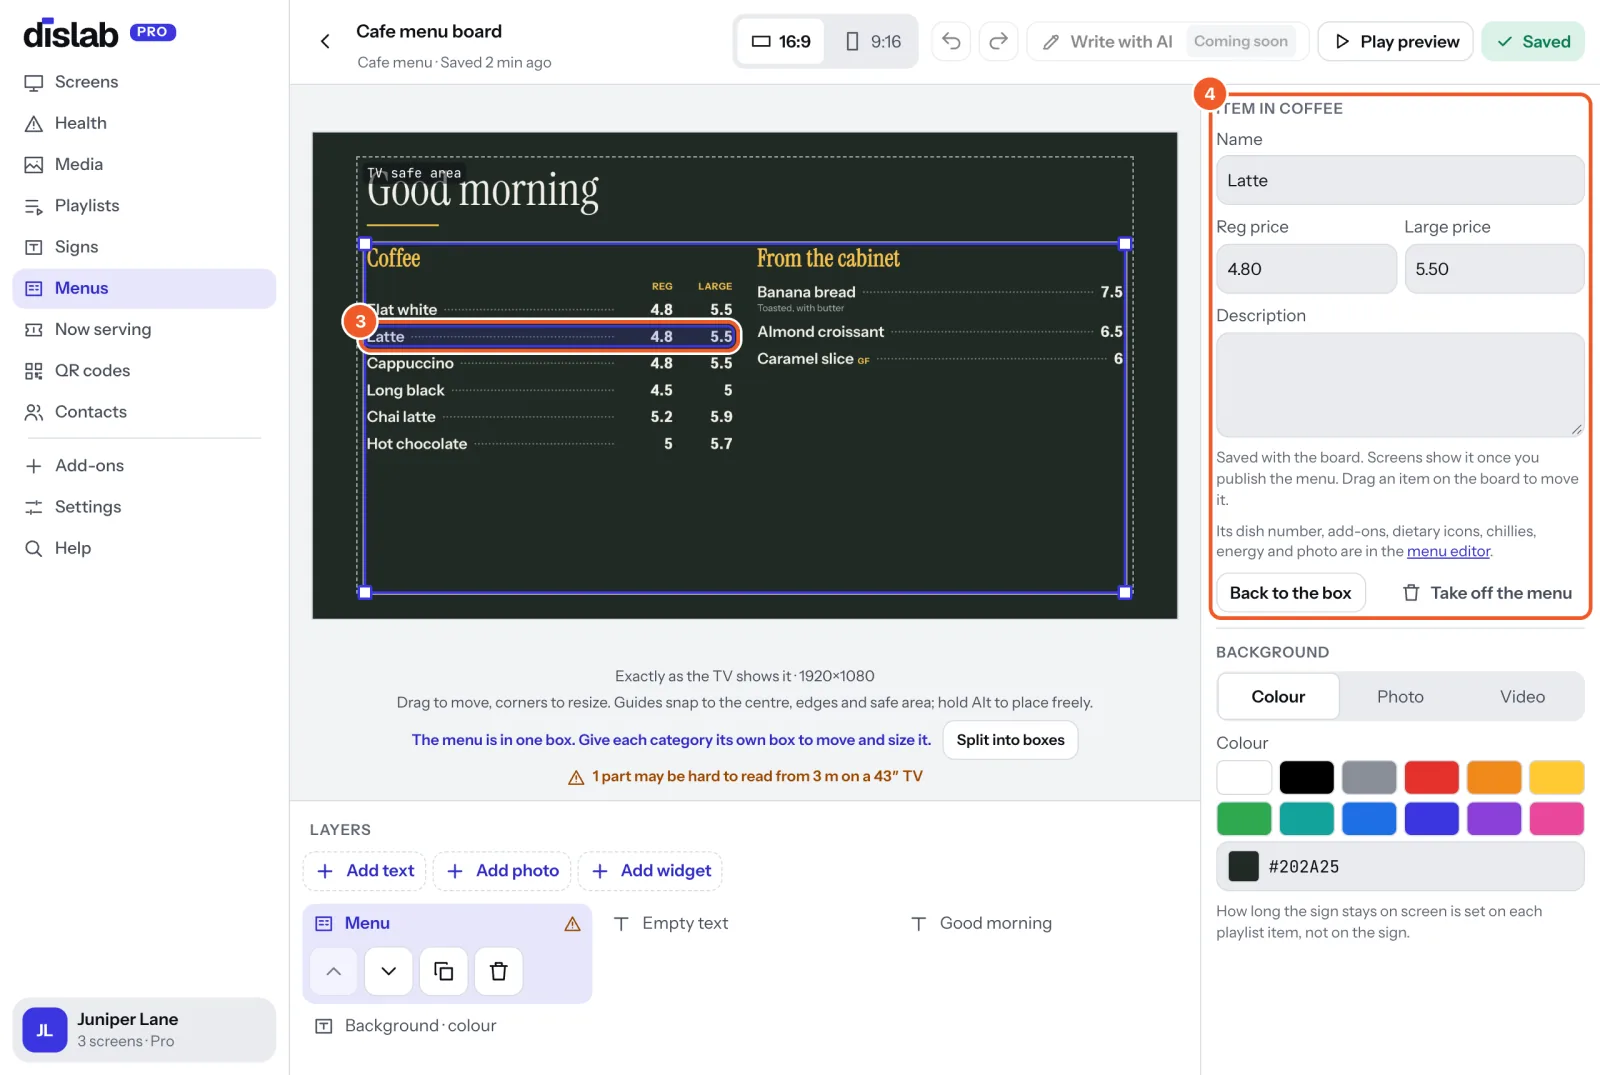Open Contacts page

pyautogui.click(x=144, y=412)
